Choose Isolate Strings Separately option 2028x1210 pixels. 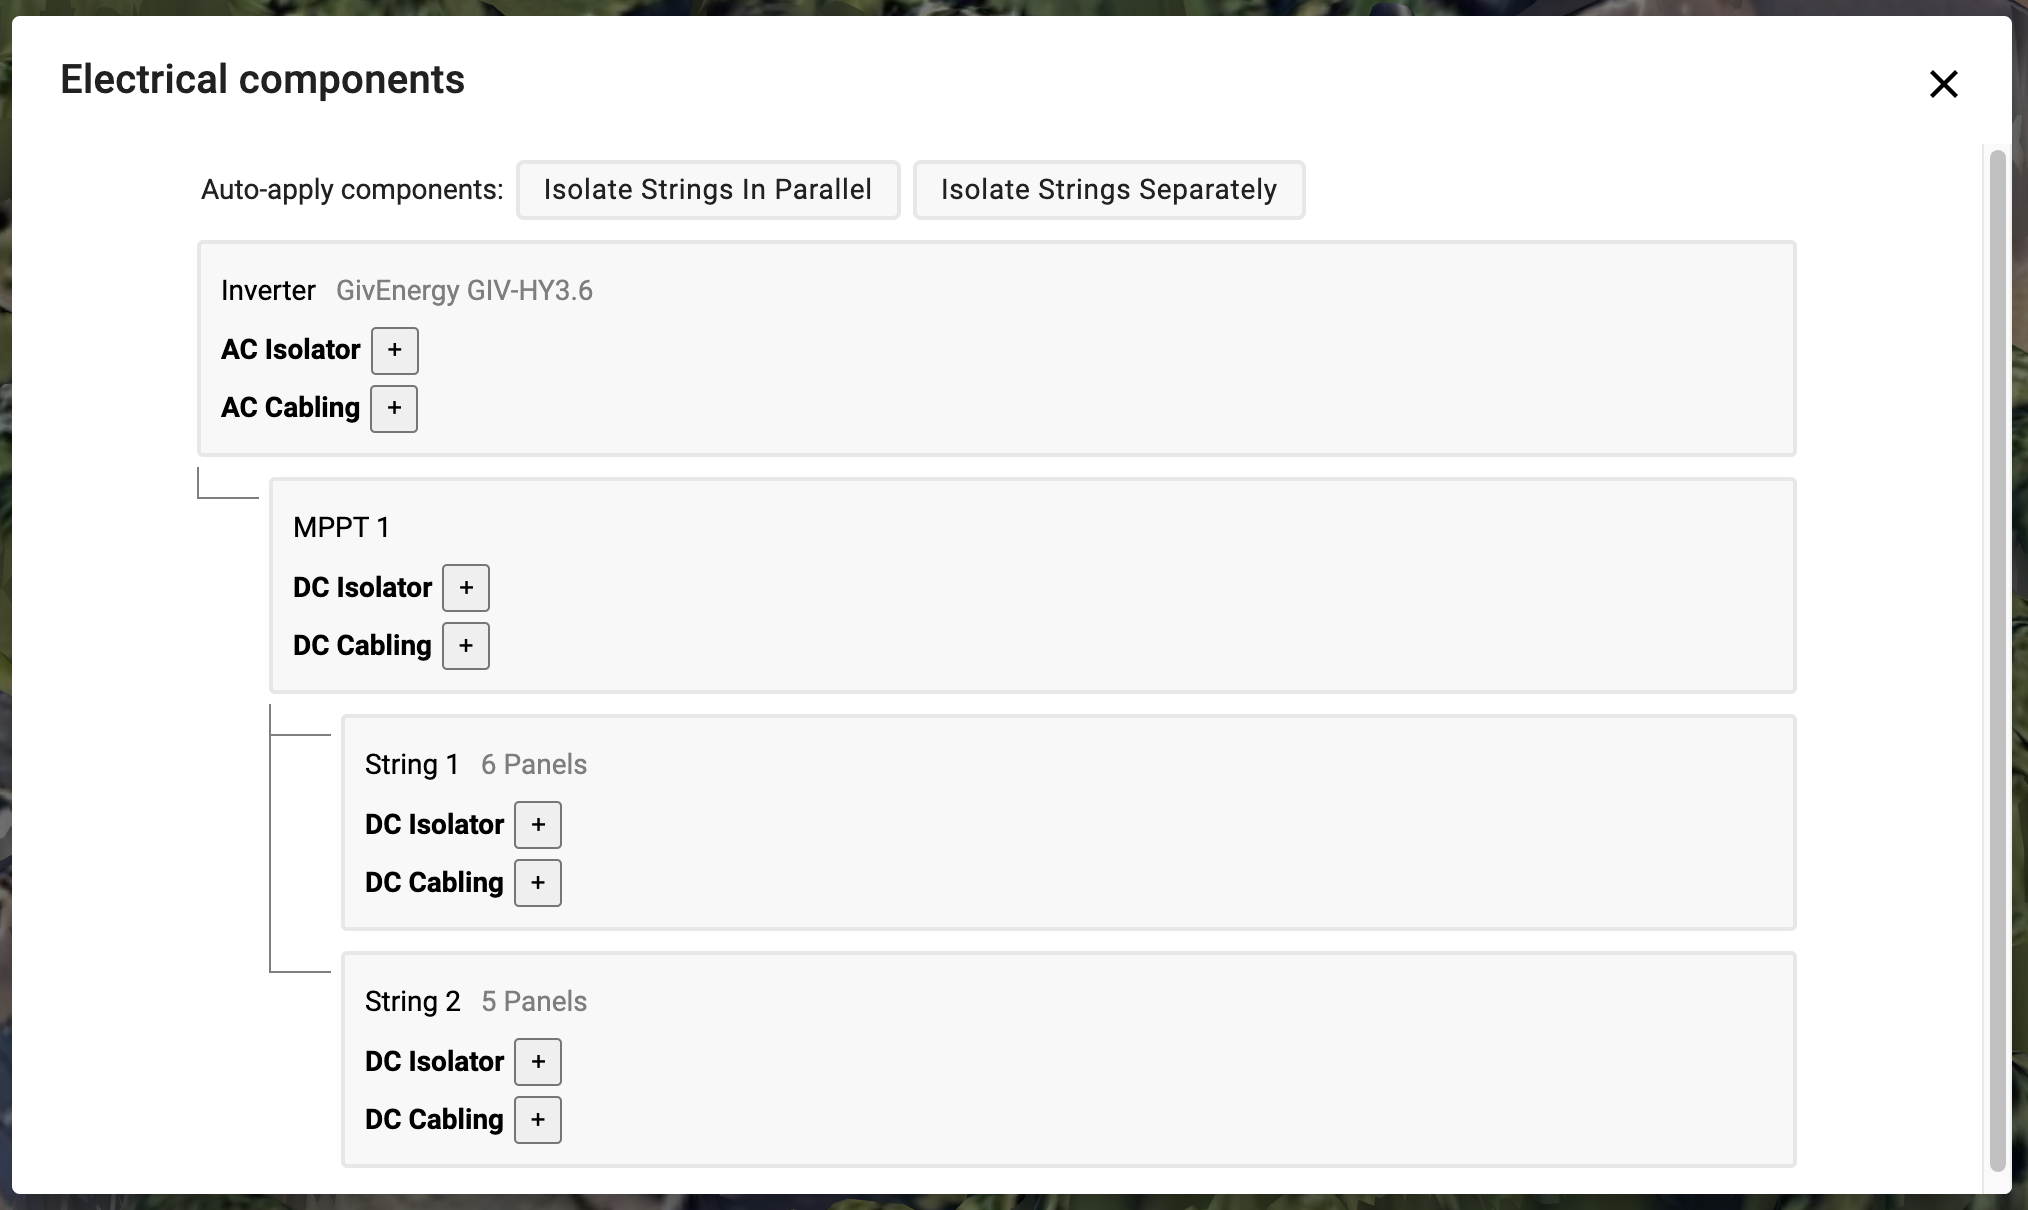point(1109,189)
